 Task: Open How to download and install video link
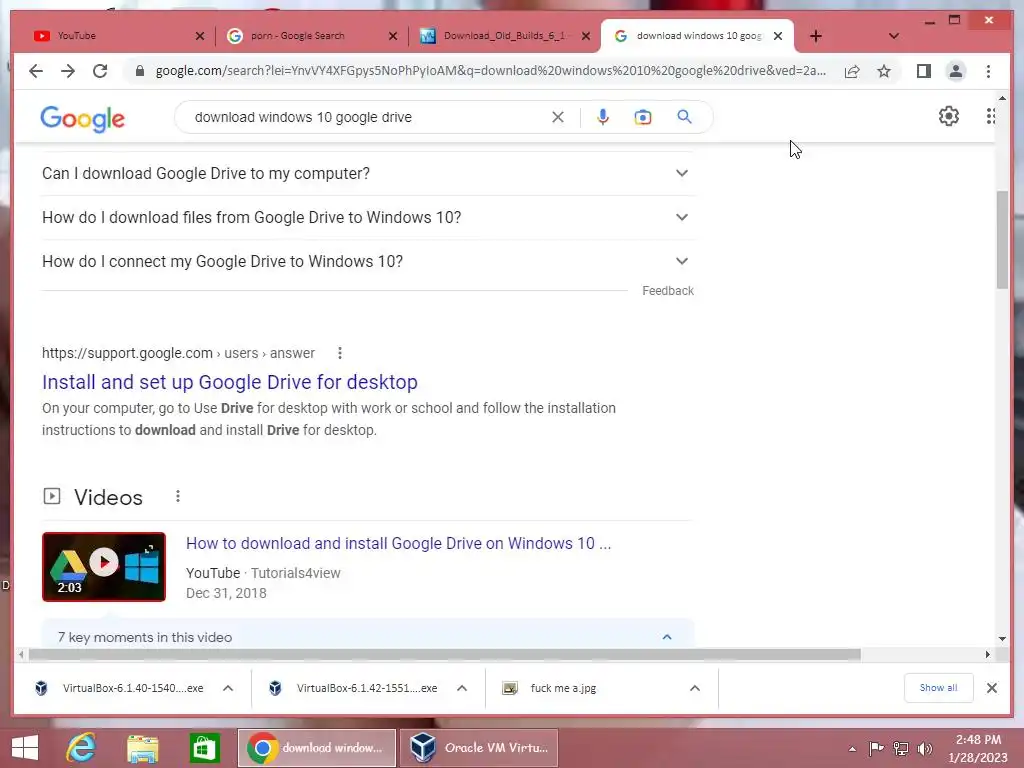point(398,543)
